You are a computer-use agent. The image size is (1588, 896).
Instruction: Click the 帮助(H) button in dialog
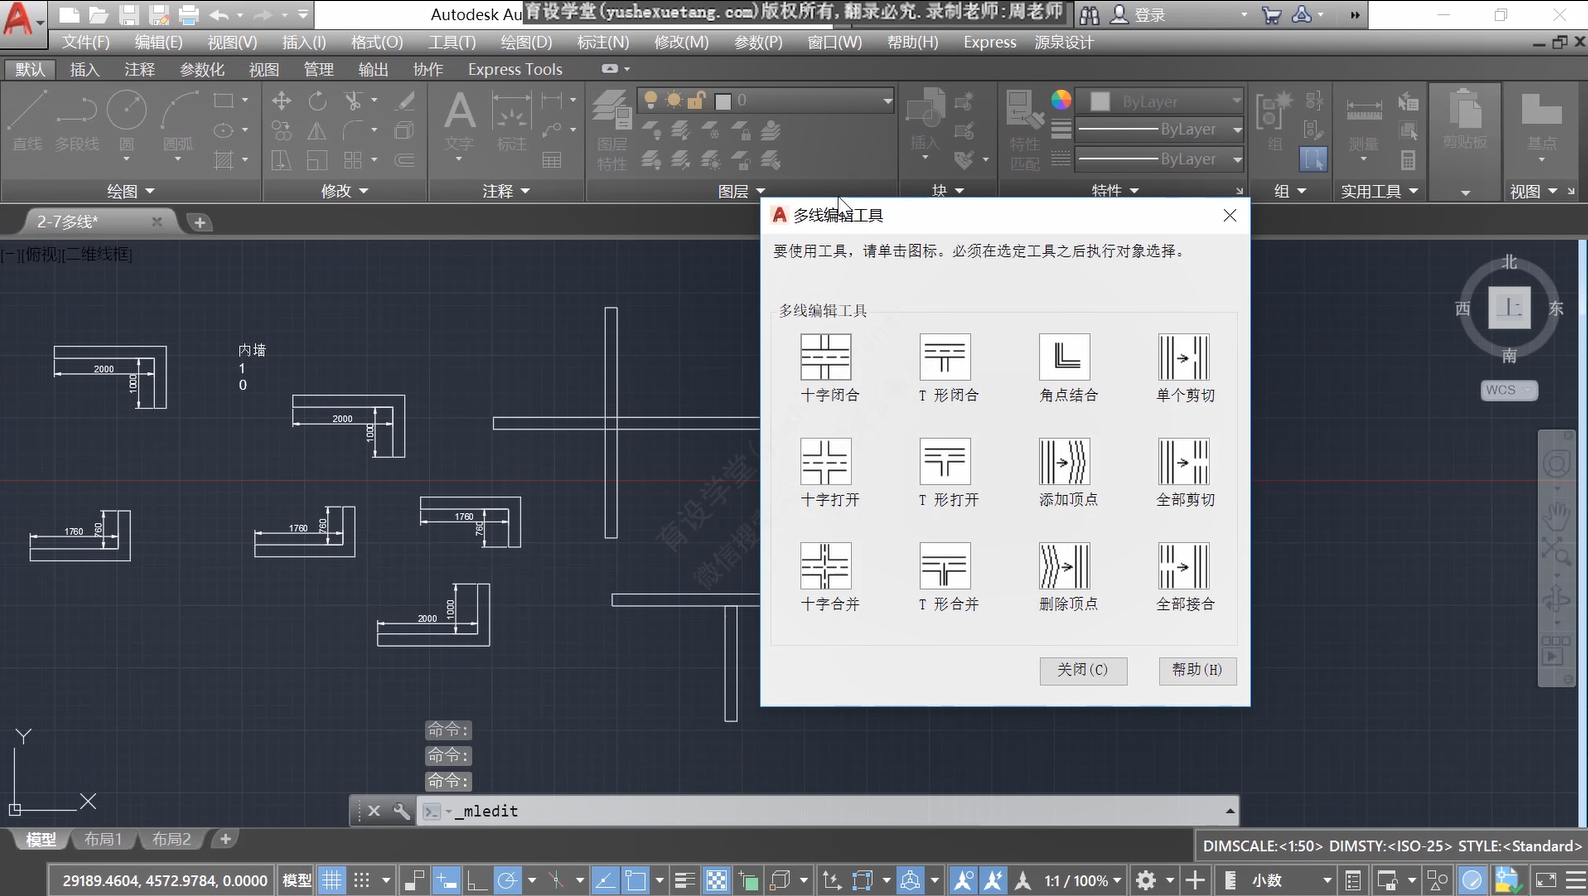[1197, 670]
